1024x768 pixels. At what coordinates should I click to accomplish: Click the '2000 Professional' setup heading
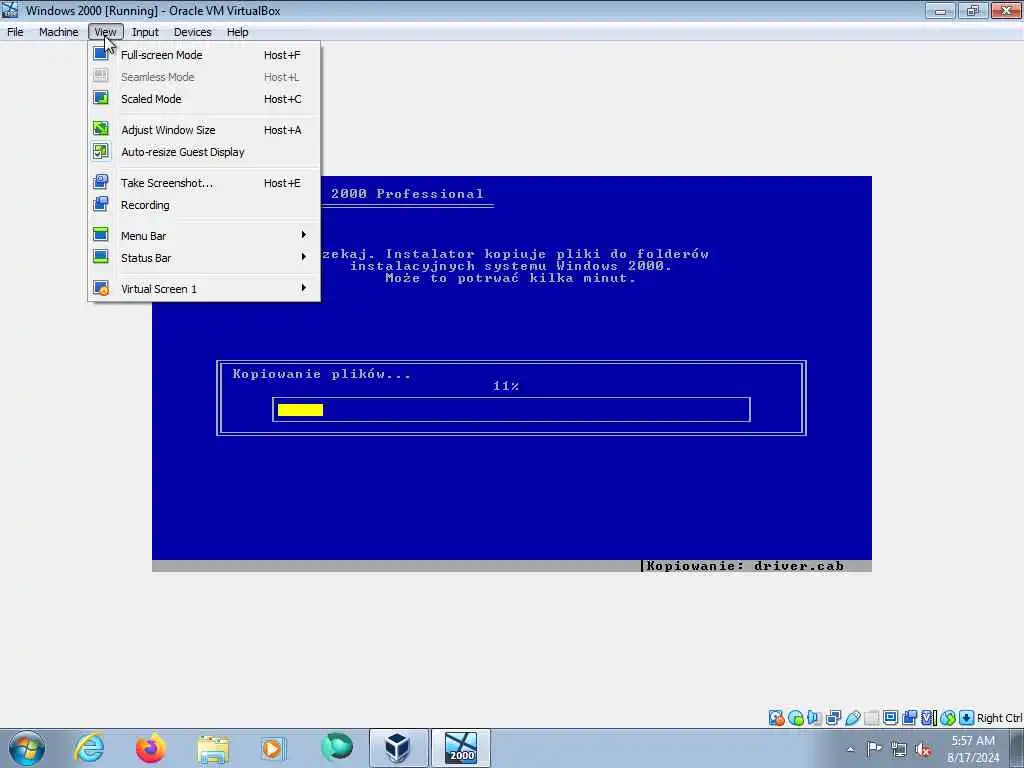click(x=408, y=193)
